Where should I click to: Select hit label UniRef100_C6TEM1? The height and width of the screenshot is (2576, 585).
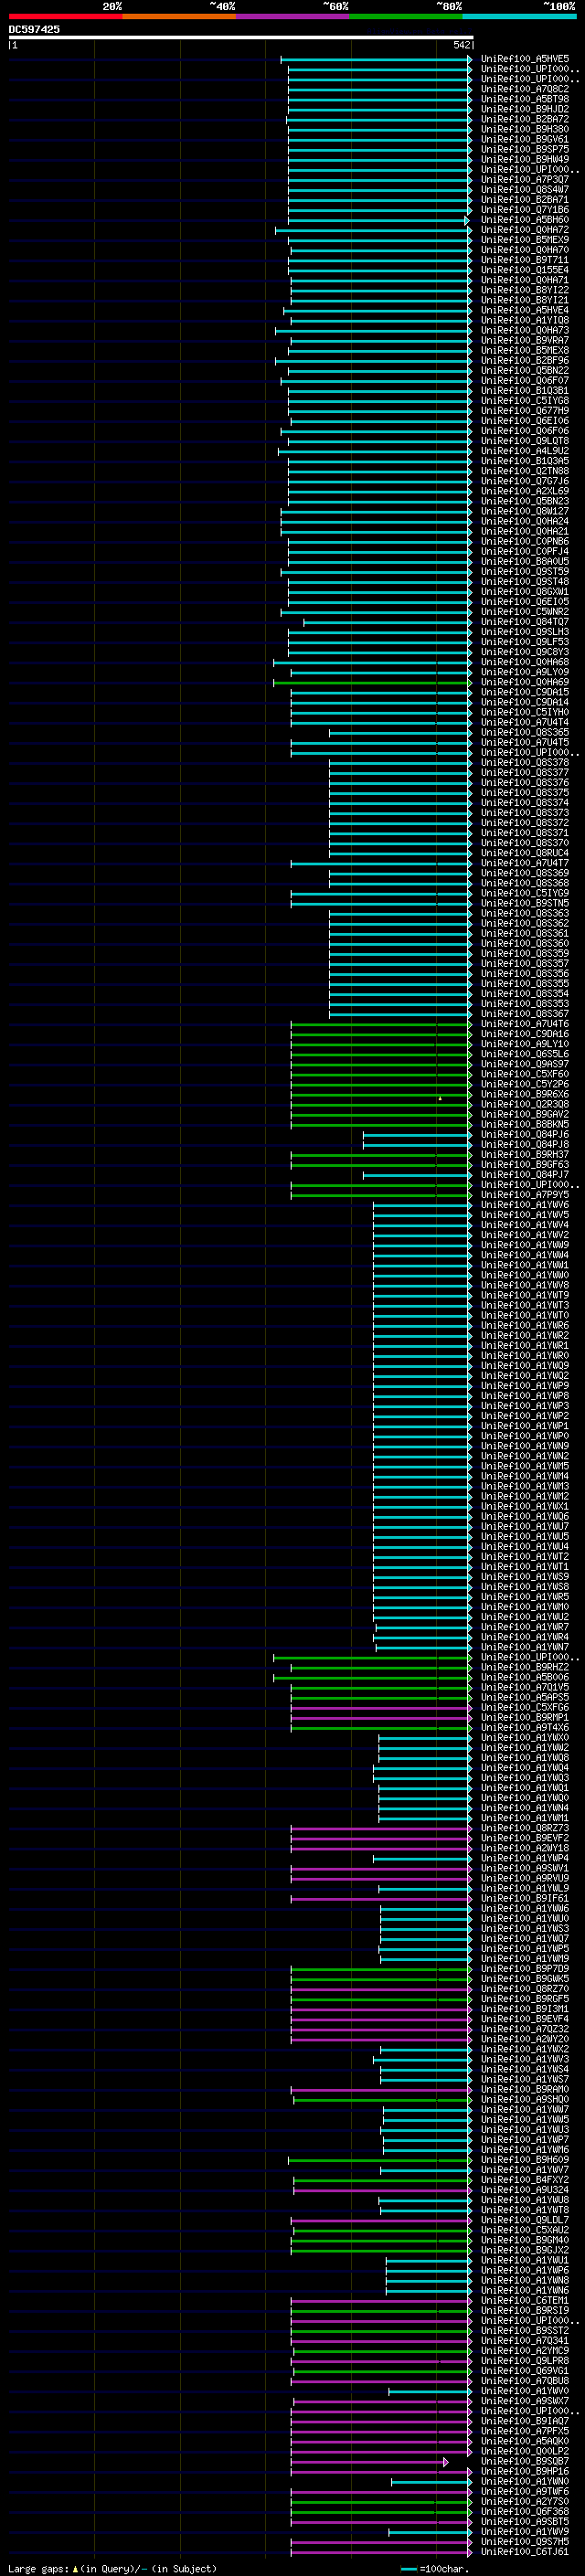(525, 2300)
